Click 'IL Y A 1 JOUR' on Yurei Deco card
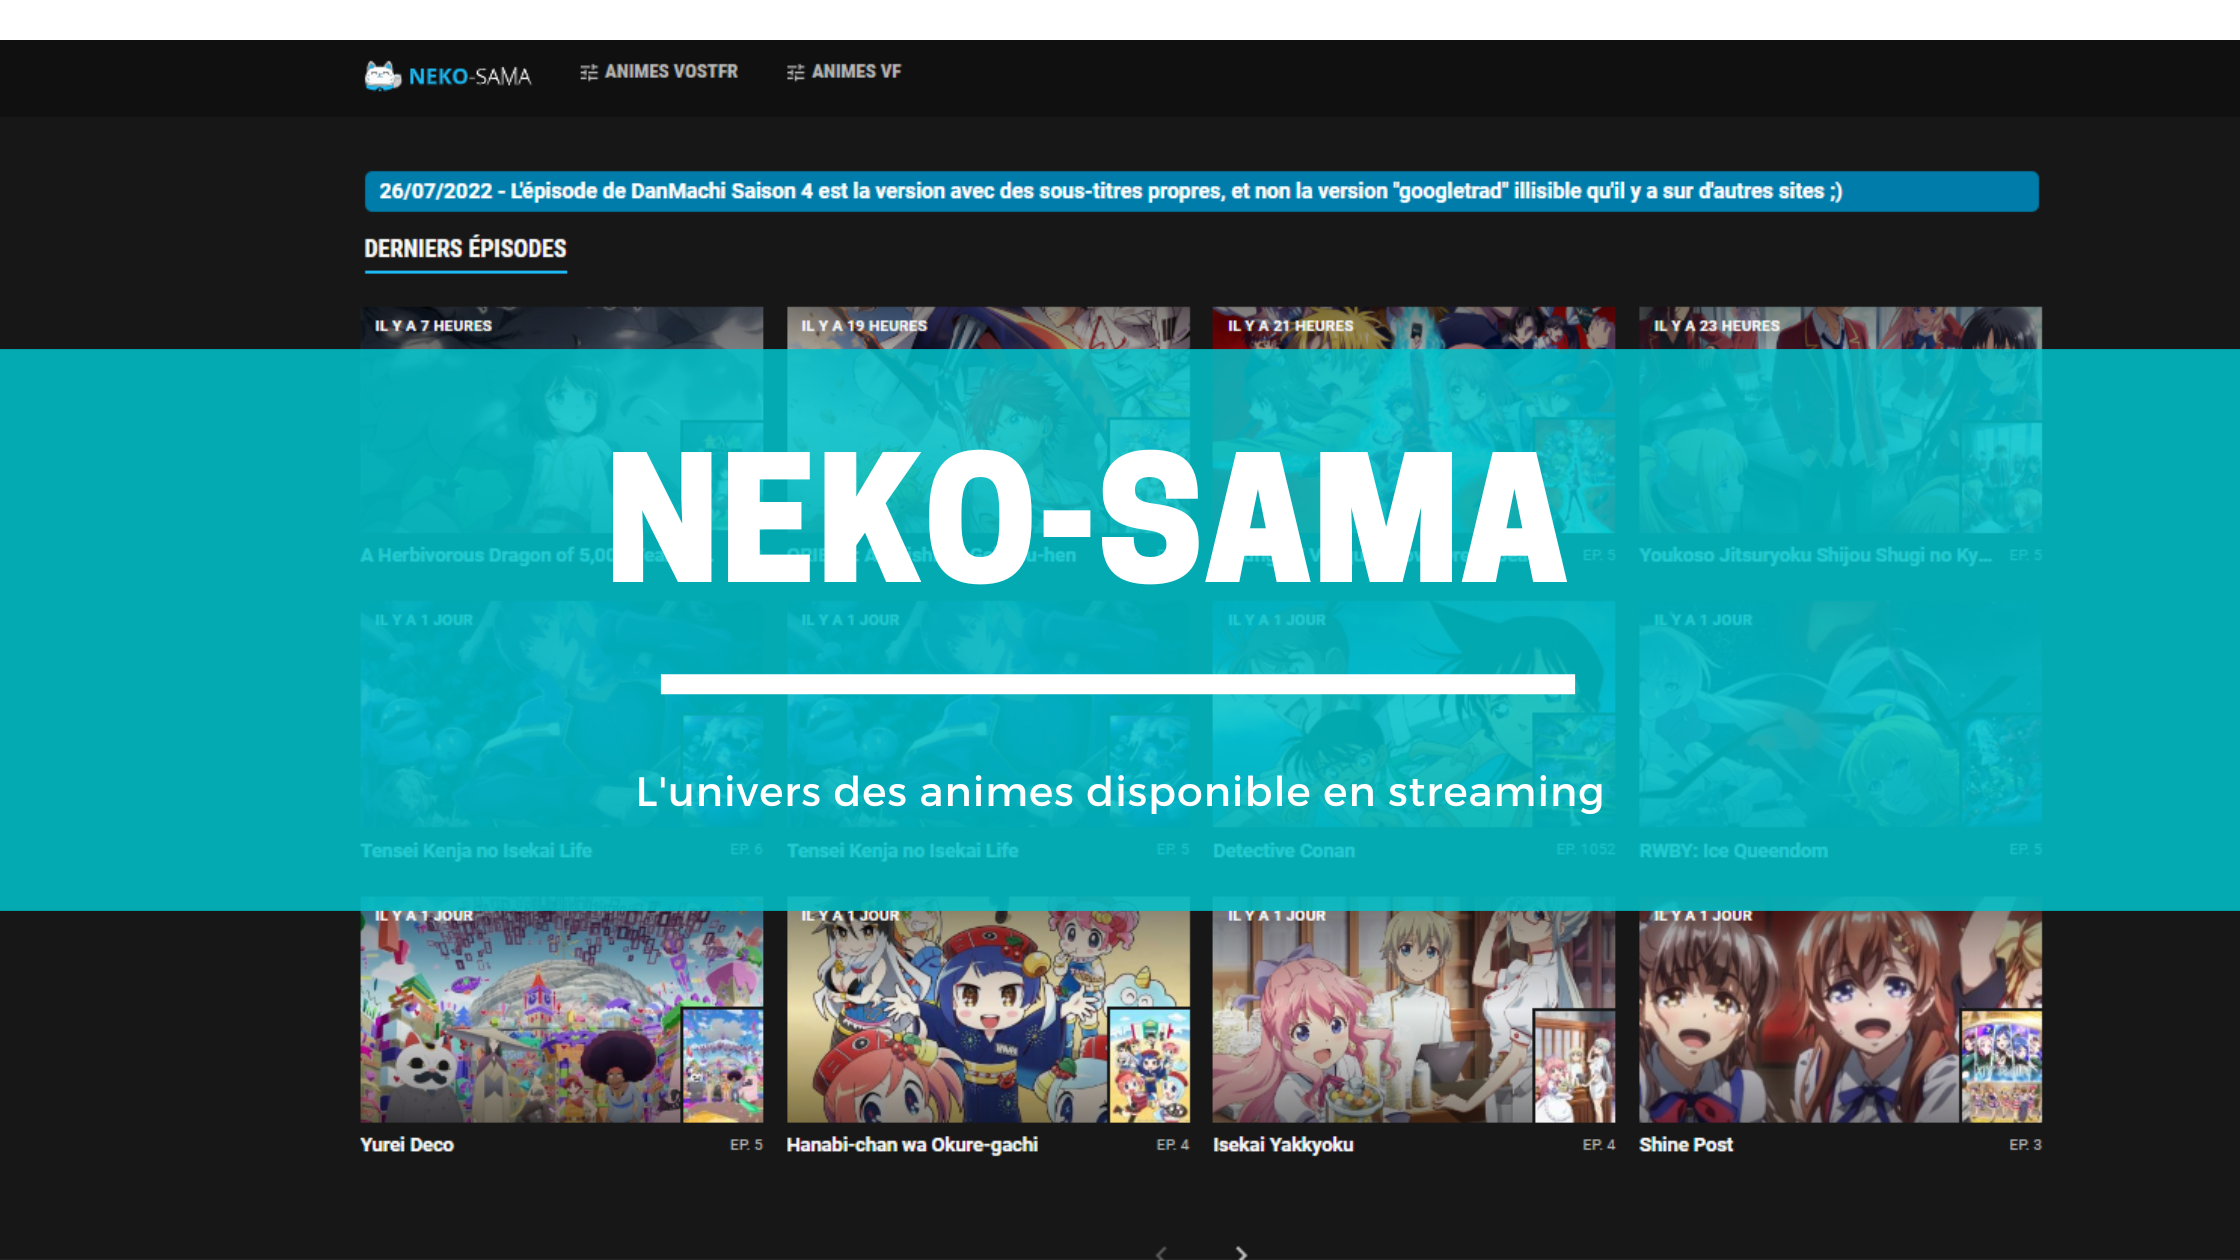This screenshot has width=2240, height=1260. point(424,916)
